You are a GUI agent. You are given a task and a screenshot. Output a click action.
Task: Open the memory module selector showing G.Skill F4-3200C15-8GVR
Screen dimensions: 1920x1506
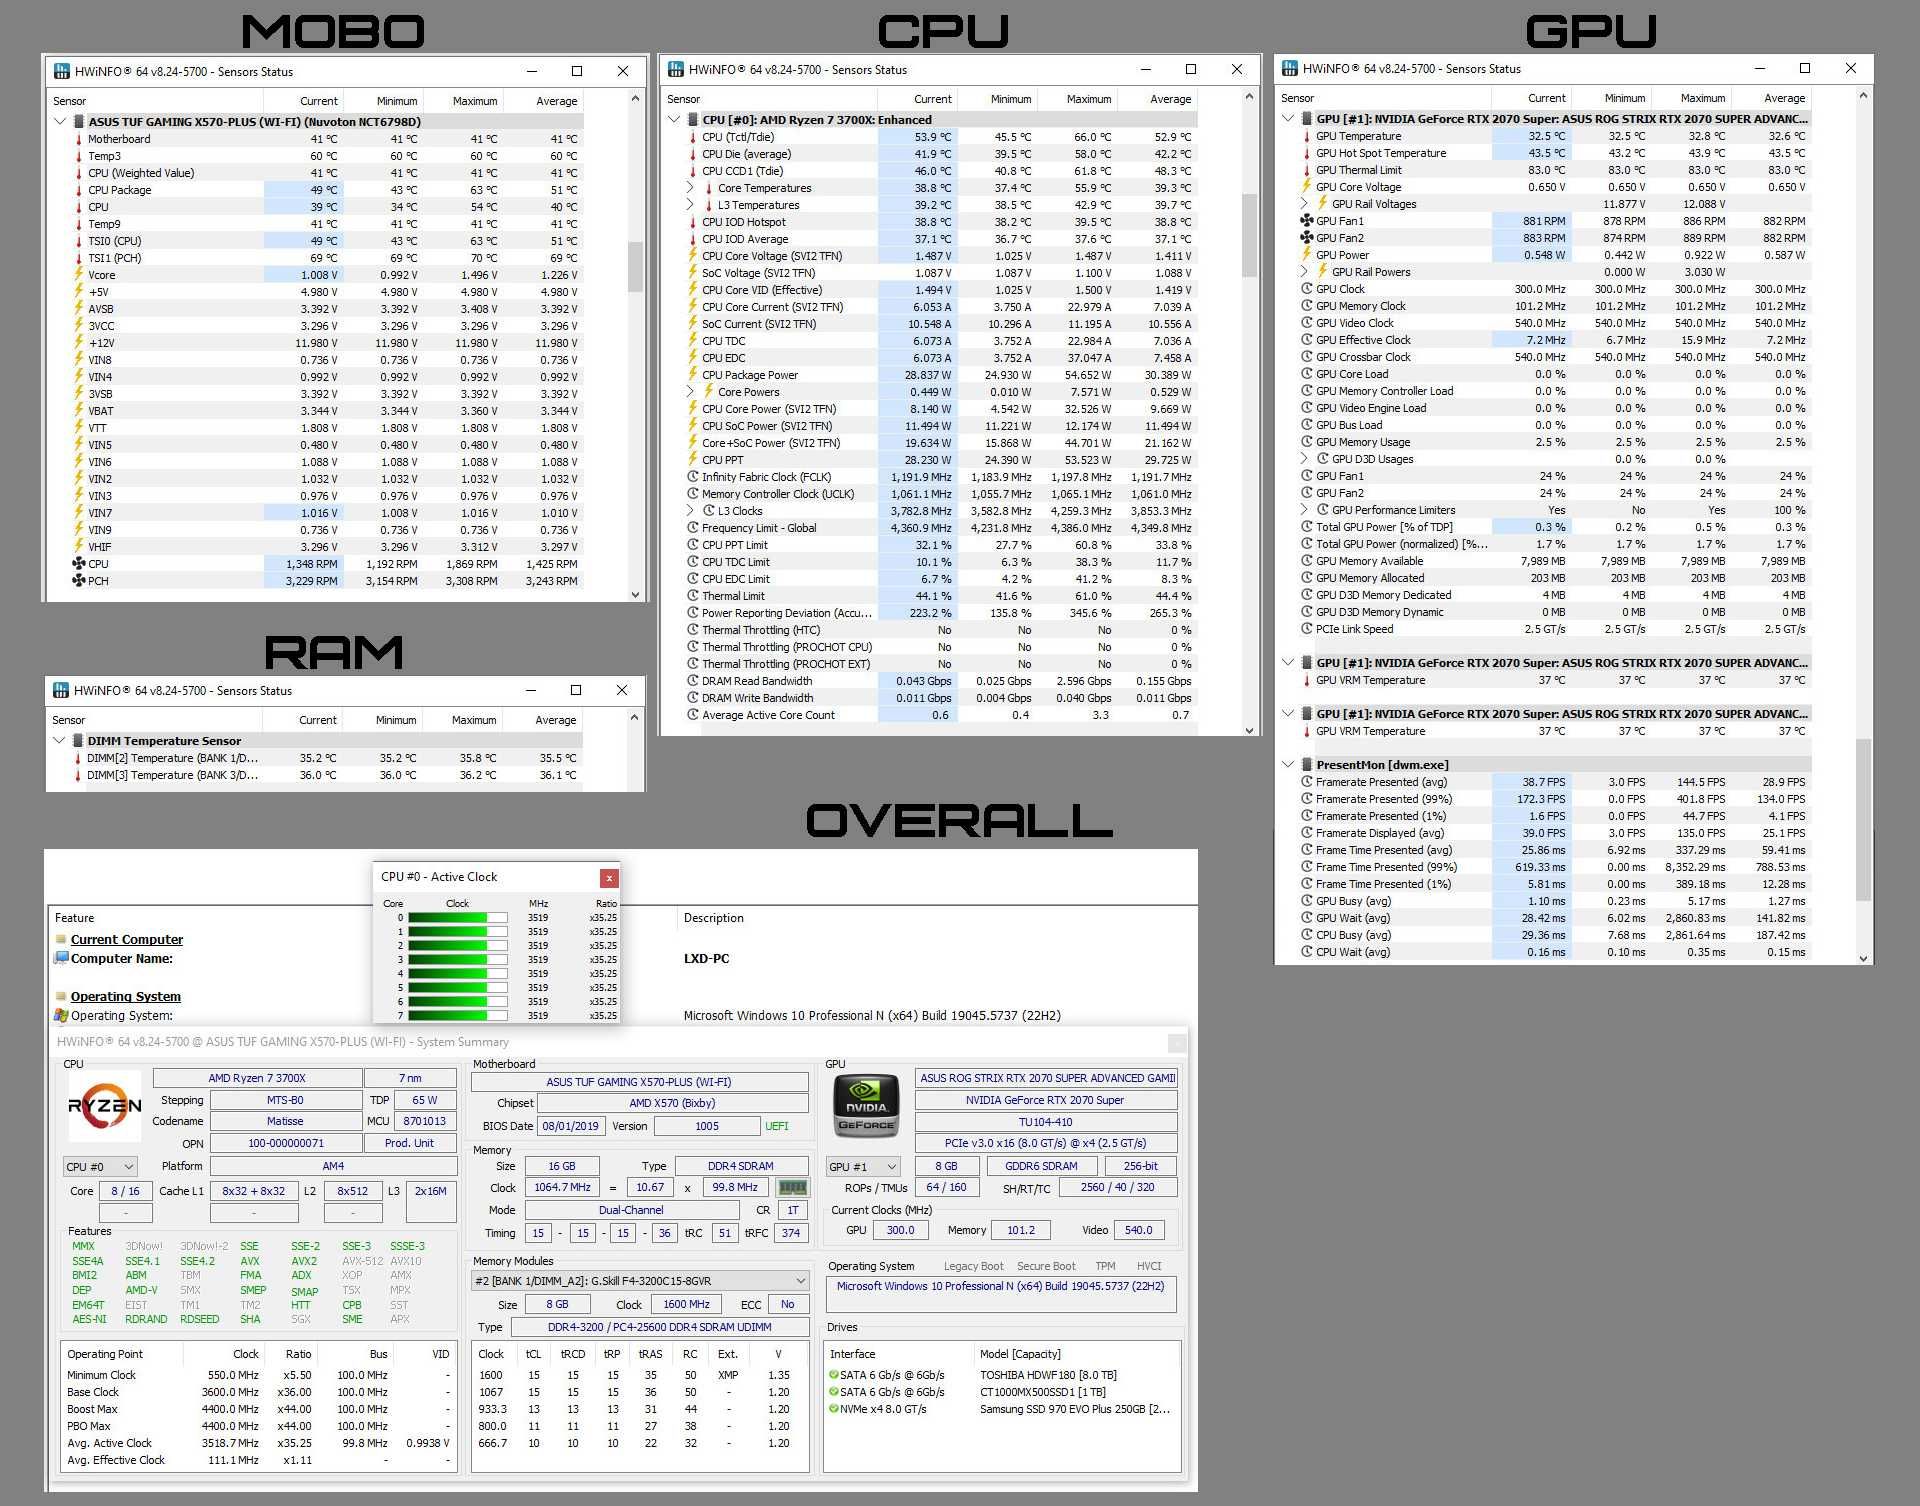click(x=640, y=1281)
